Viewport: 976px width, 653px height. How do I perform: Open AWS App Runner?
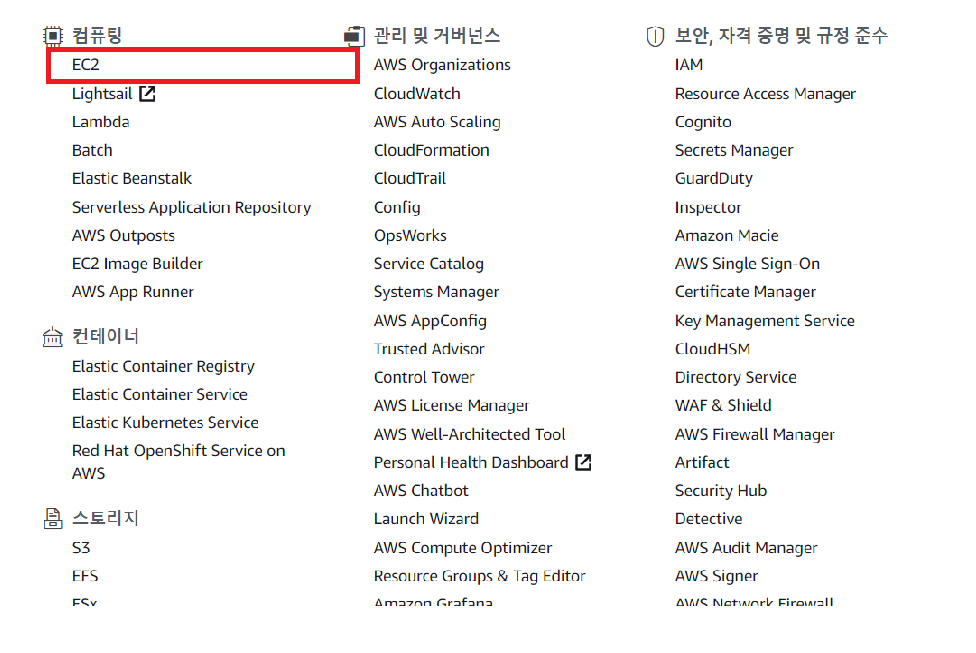tap(133, 293)
